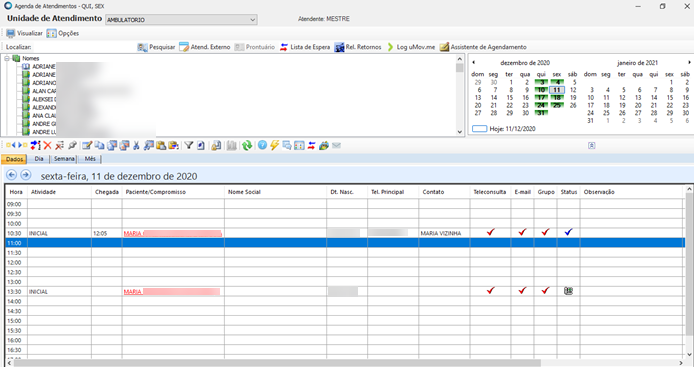Click the copy pages icon after edit pencil
The image size is (694, 367).
tap(100, 145)
